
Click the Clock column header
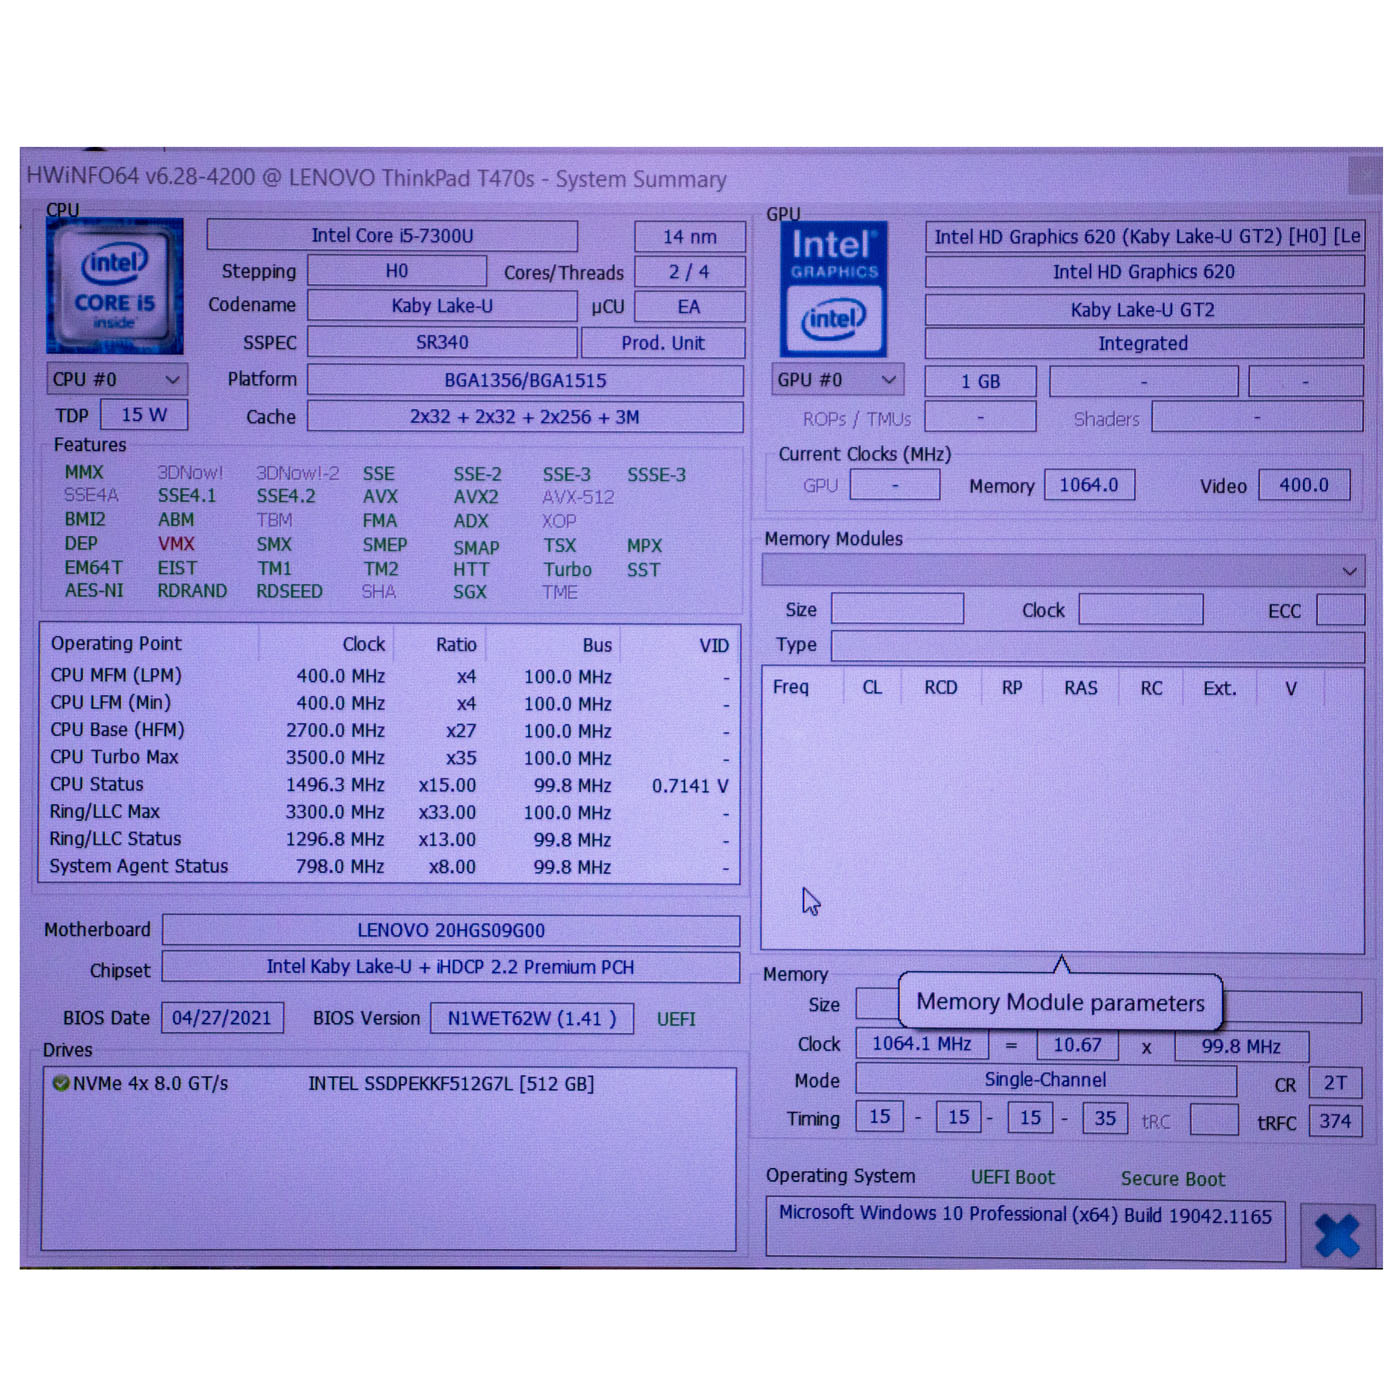[x=363, y=645]
